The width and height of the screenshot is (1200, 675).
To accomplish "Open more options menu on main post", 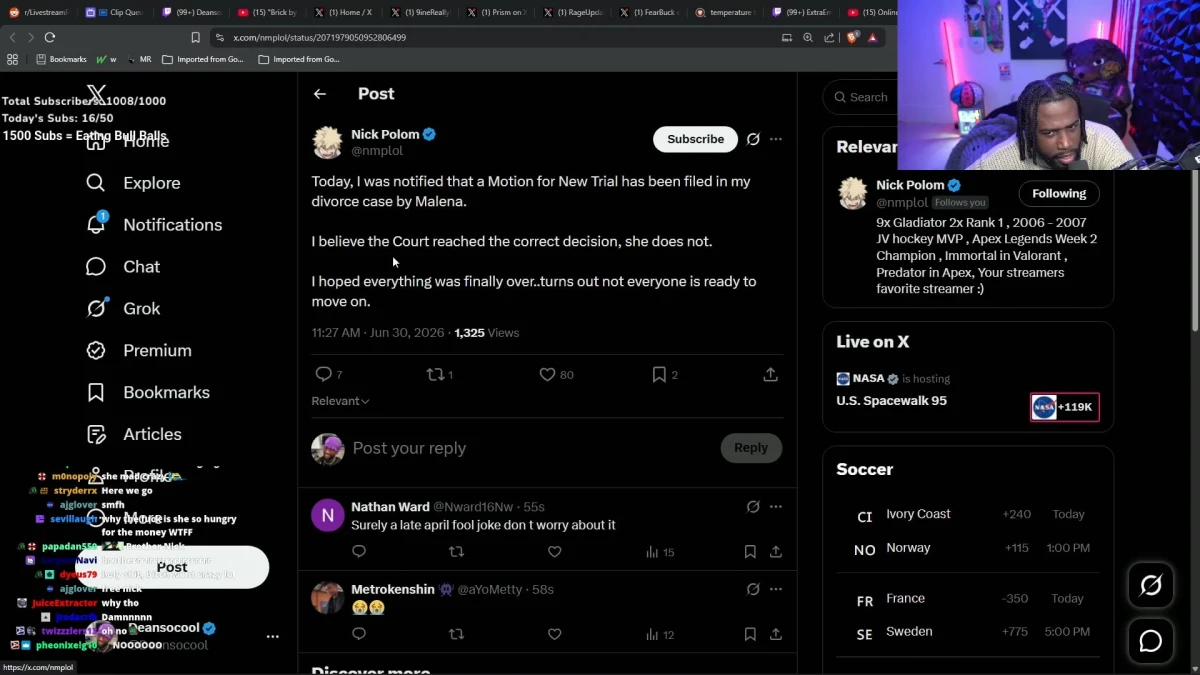I will (x=776, y=139).
